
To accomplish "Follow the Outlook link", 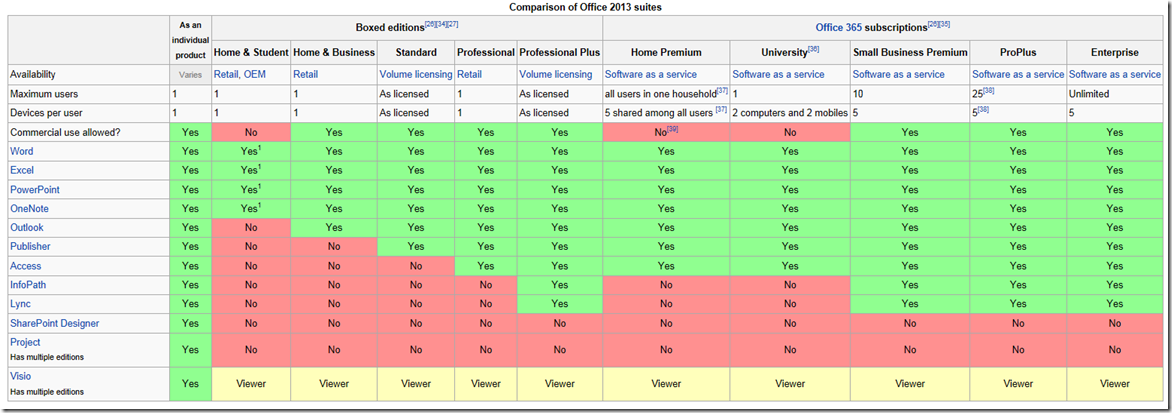I will 25,227.
